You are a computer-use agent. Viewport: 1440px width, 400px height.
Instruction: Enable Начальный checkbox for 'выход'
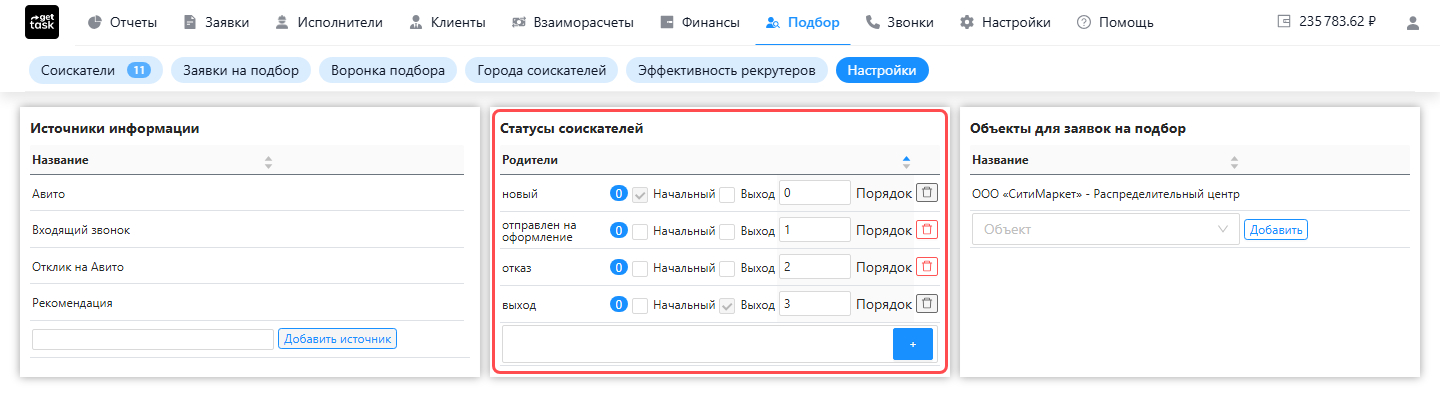[x=640, y=304]
